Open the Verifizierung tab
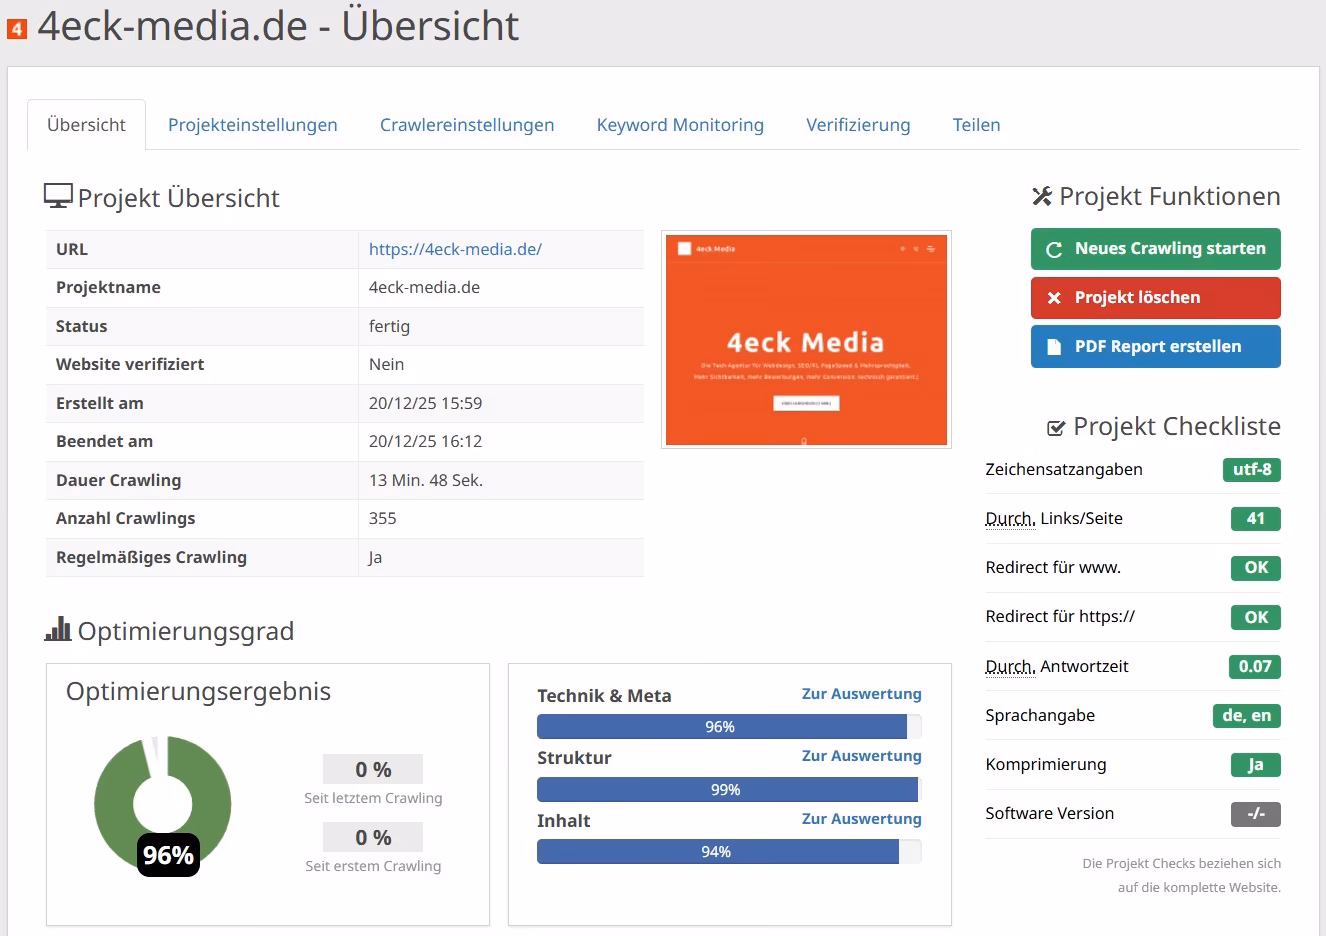1326x936 pixels. click(x=858, y=124)
